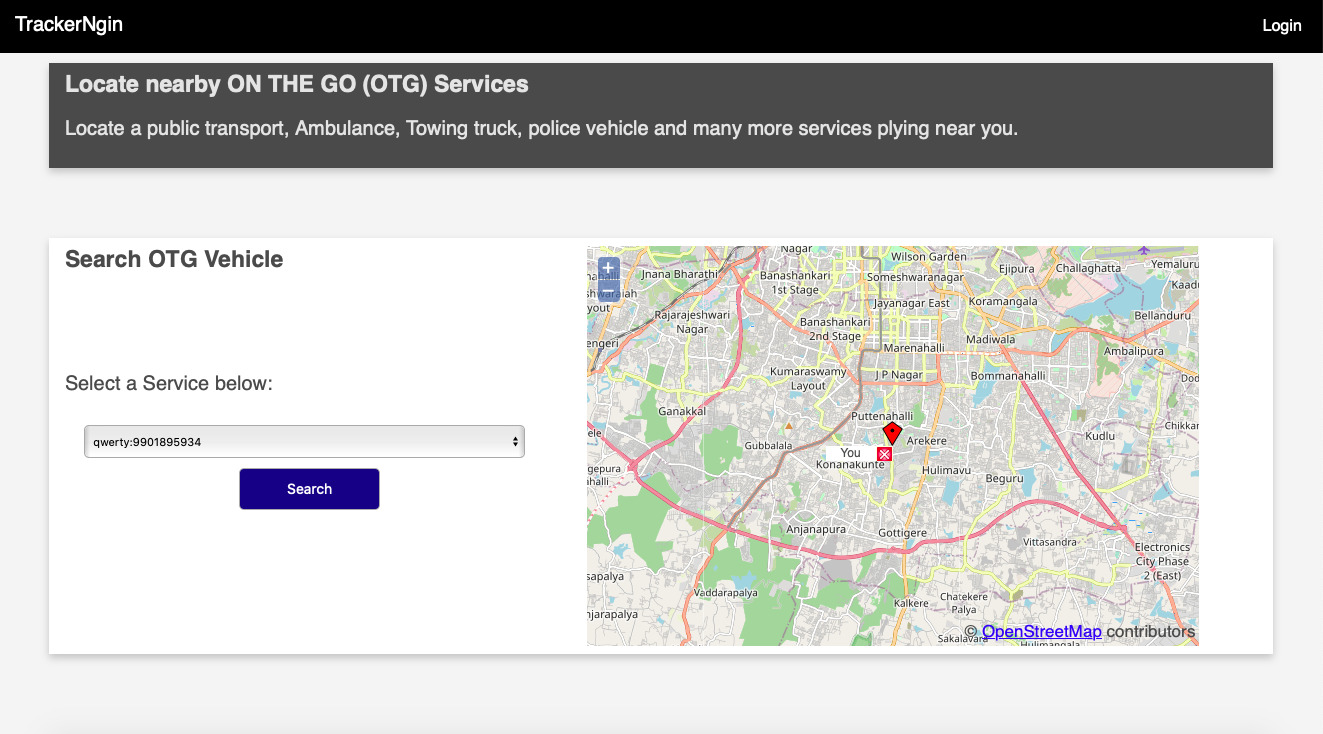Screen dimensions: 1323x734
Task: Click the 'Hulimavu' map label
Action: [946, 469]
